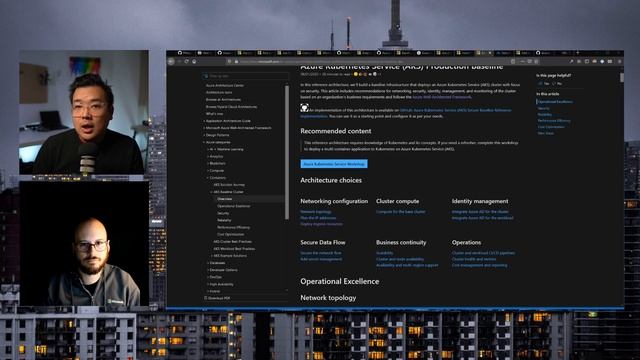
Task: Collapse AKS Baseline Cluster node
Action: click(x=211, y=192)
